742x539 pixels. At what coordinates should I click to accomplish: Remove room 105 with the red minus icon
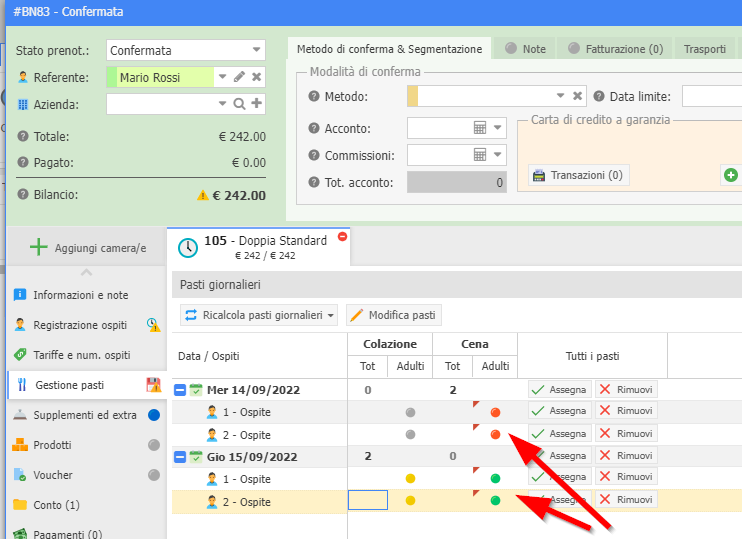point(343,236)
